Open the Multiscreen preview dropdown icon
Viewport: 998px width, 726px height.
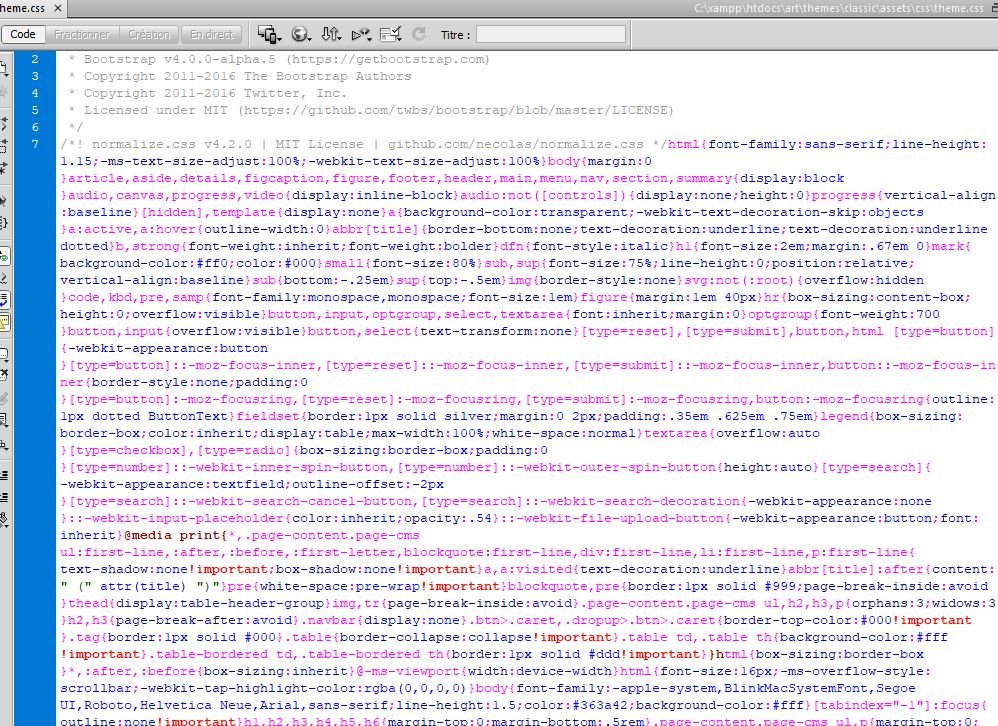(269, 34)
